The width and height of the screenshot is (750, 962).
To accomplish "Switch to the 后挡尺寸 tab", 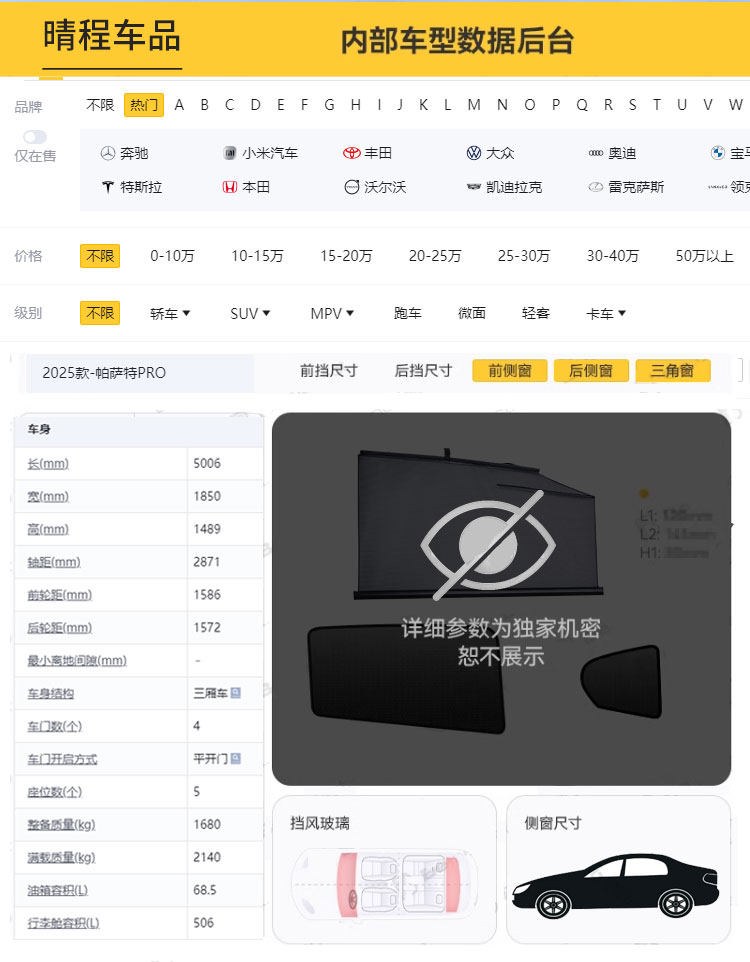I will pyautogui.click(x=423, y=371).
